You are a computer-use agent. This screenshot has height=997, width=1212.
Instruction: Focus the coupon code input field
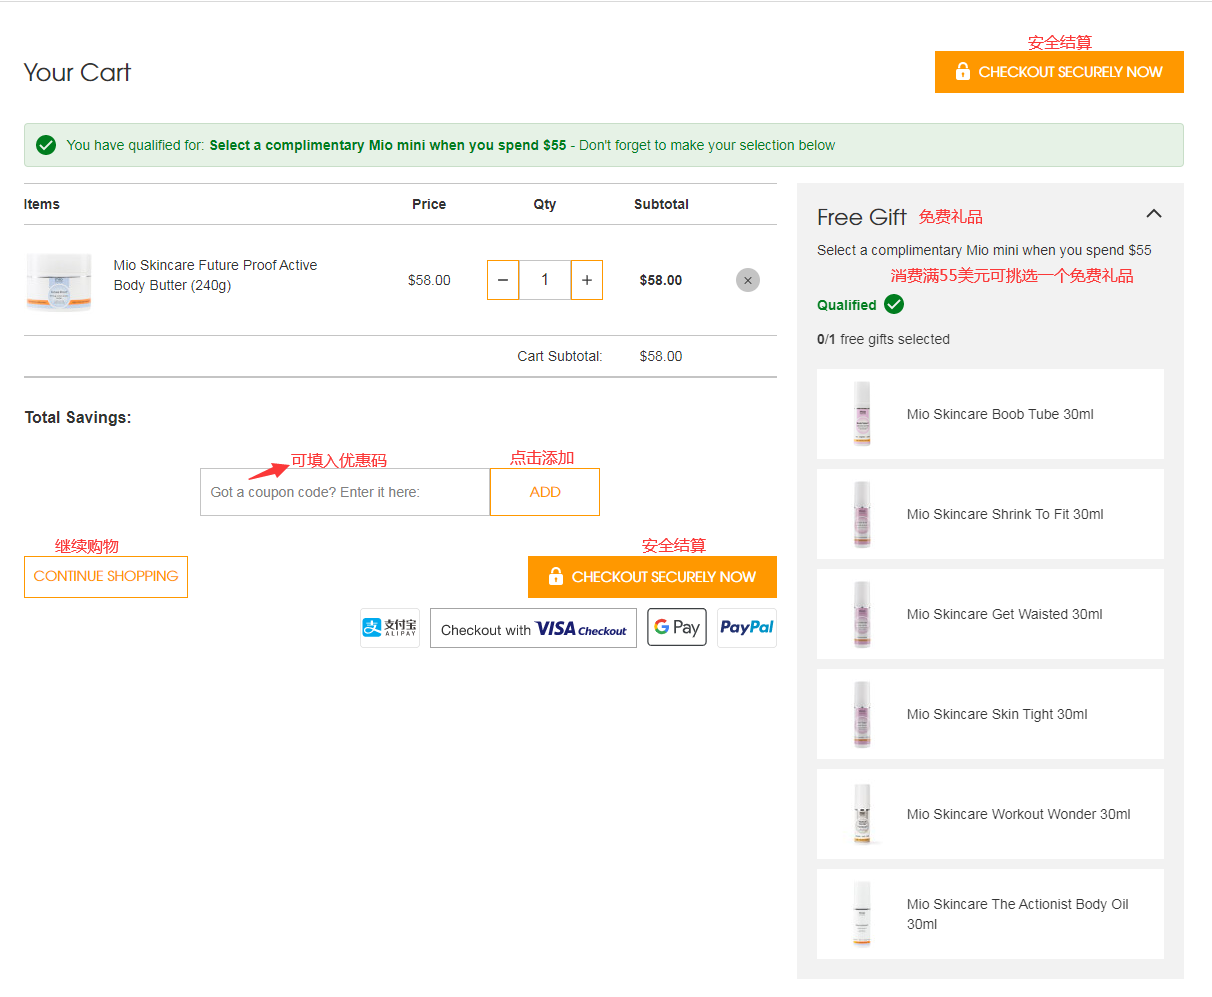click(x=345, y=492)
